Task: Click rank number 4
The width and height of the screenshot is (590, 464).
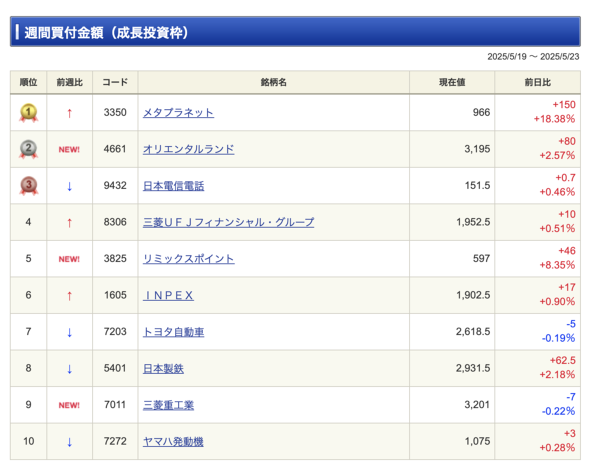Action: coord(28,222)
